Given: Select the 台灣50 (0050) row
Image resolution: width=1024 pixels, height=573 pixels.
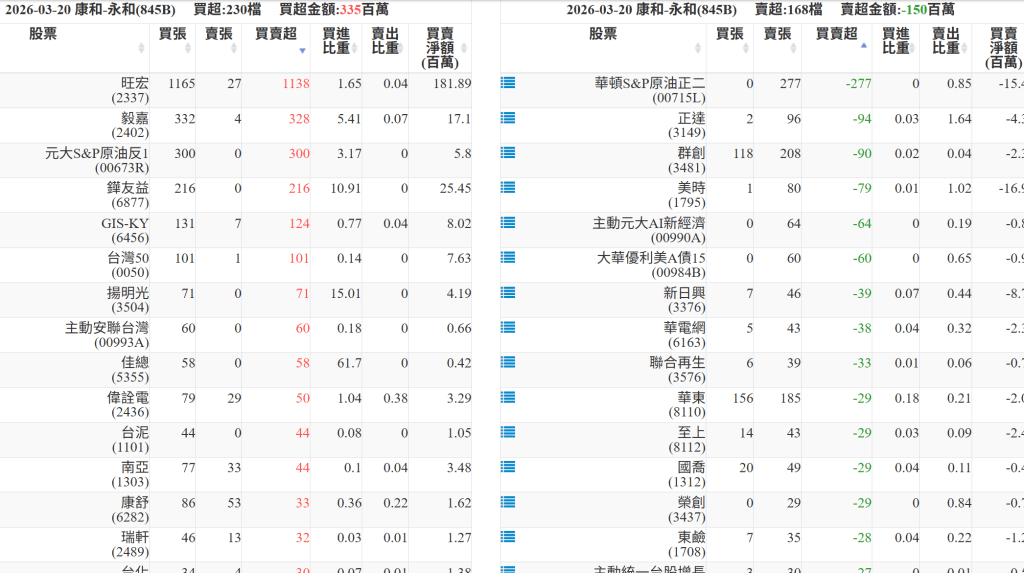Looking at the screenshot, I should (128, 265).
